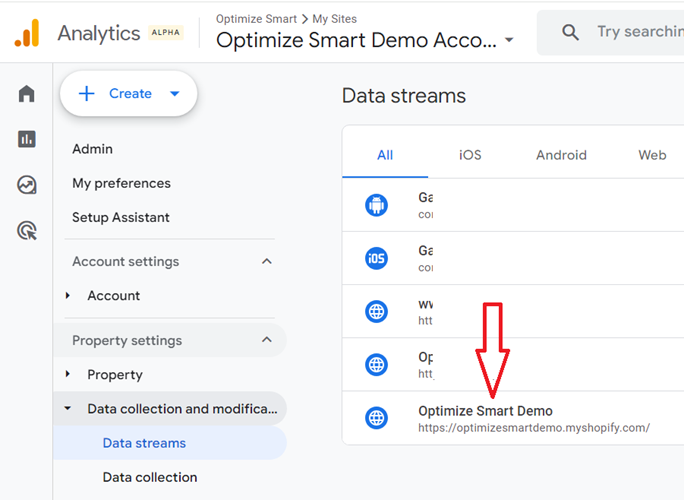684x500 pixels.
Task: Switch to the All tab
Action: [x=385, y=155]
